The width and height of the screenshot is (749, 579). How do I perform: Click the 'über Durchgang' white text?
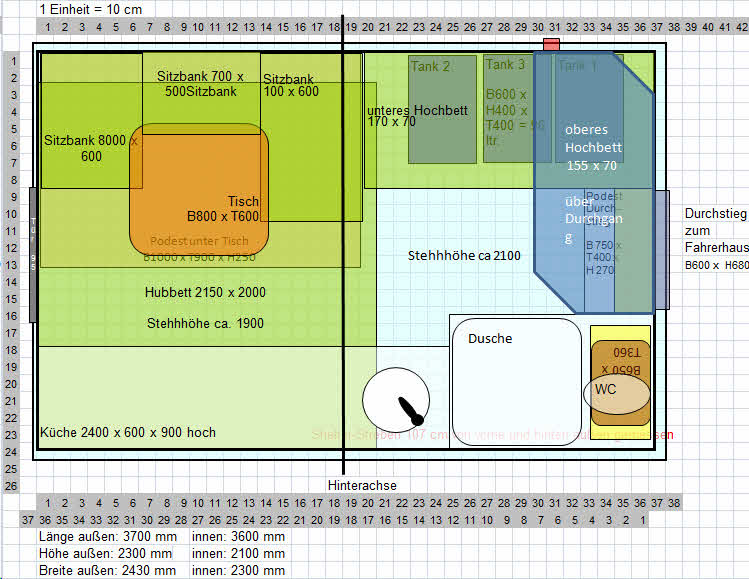coord(593,219)
